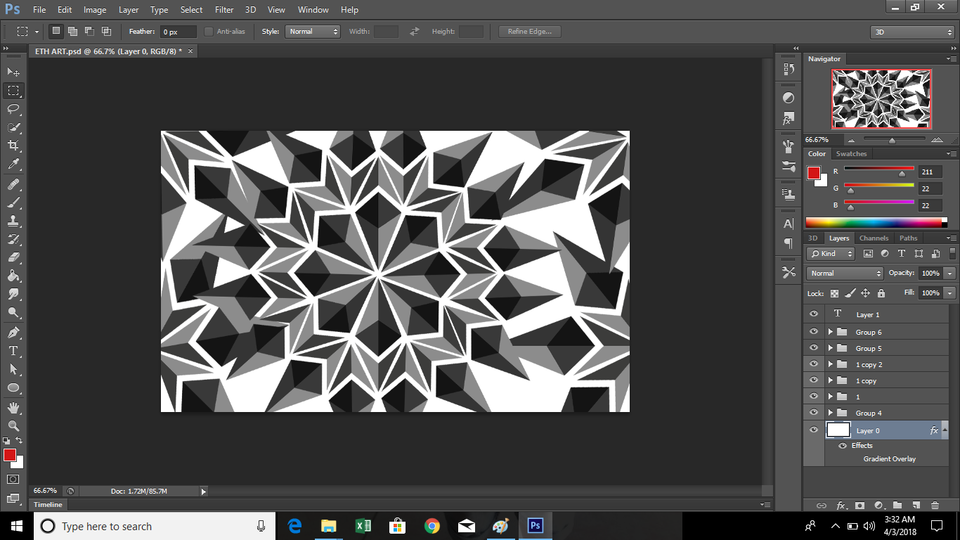Hide Layer 0 Effects
Screen dimensions: 960x540
[x=843, y=446]
